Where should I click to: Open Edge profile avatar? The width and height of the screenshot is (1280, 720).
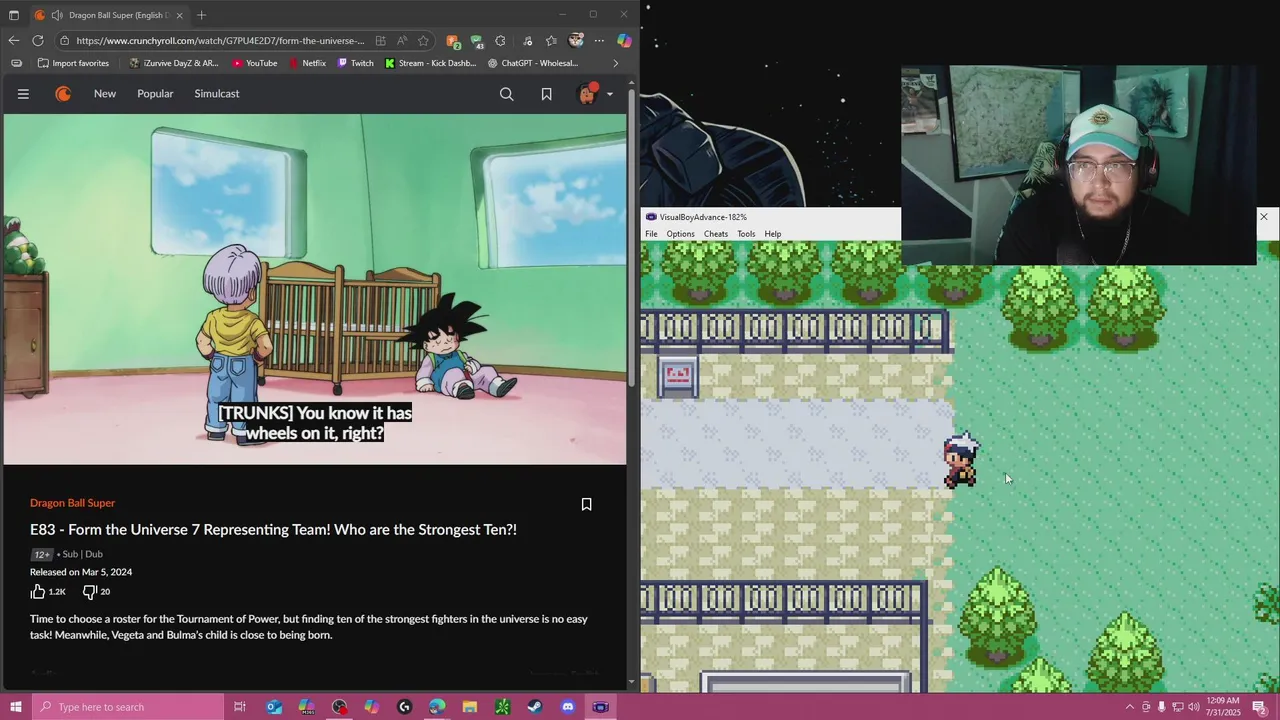575,41
